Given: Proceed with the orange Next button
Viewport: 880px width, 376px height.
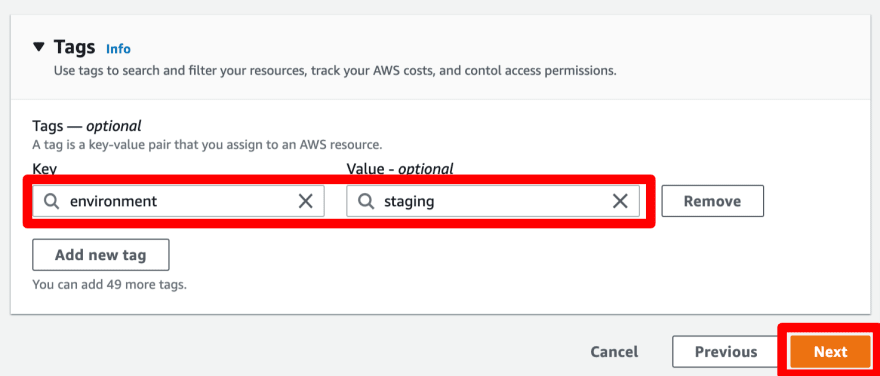Looking at the screenshot, I should click(x=831, y=352).
